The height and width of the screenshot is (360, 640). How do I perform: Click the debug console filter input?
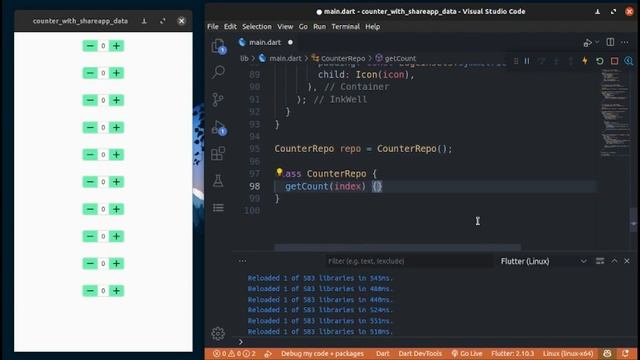(409, 261)
